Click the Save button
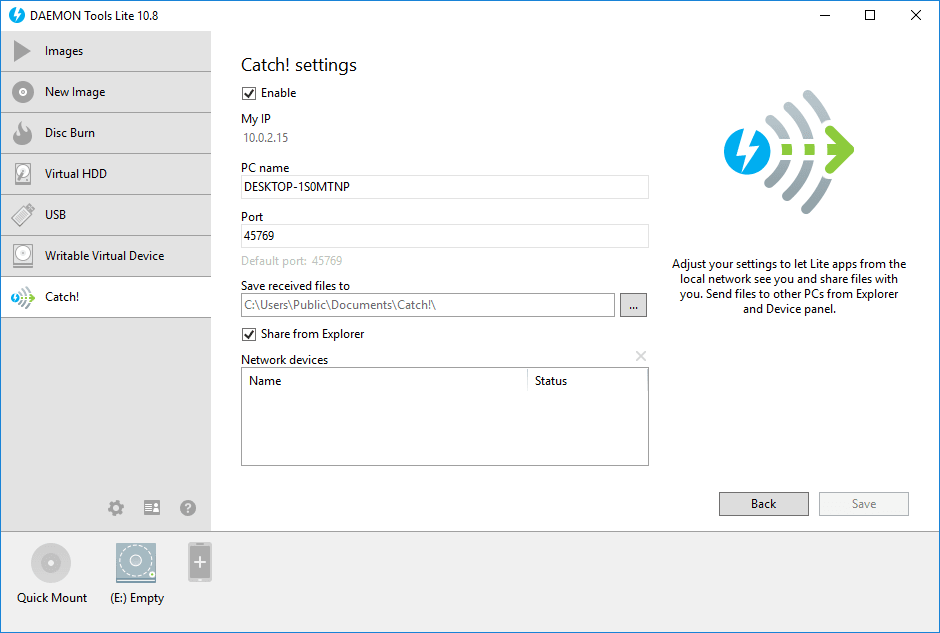The width and height of the screenshot is (940, 633). pyautogui.click(x=864, y=504)
